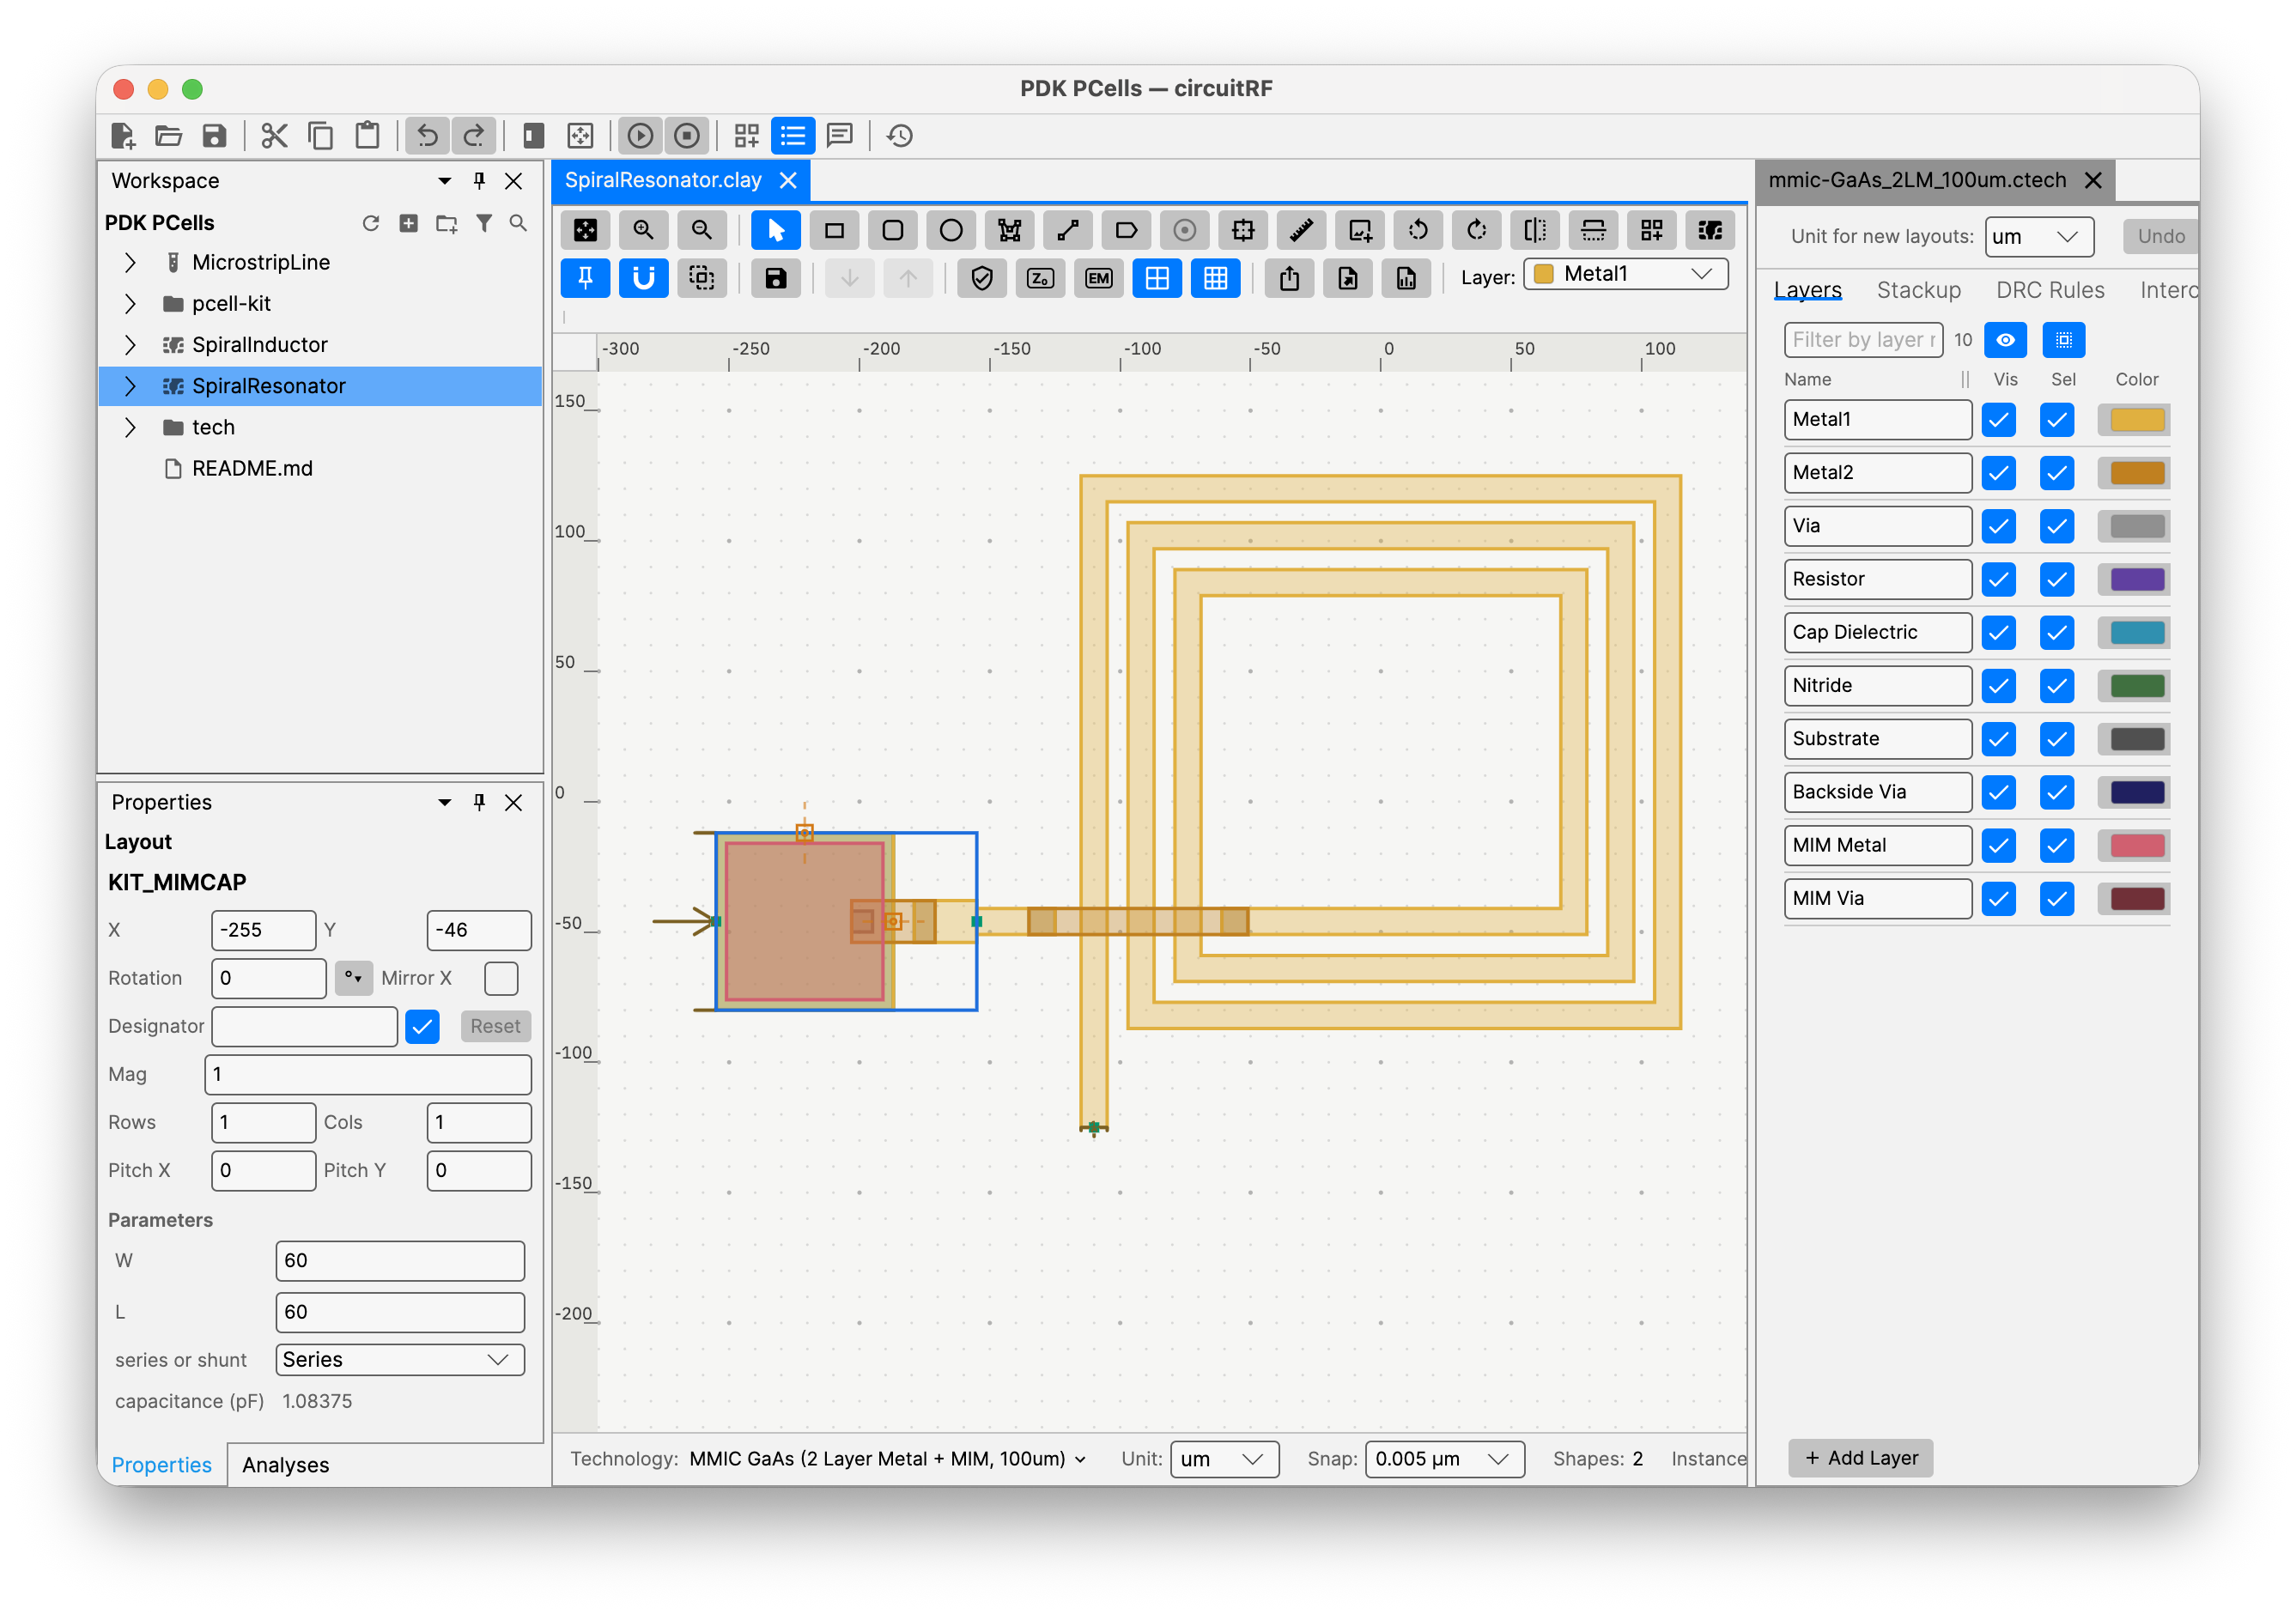Viewport: 2296px width, 1614px height.
Task: Switch to the Stackup tab
Action: (x=1918, y=290)
